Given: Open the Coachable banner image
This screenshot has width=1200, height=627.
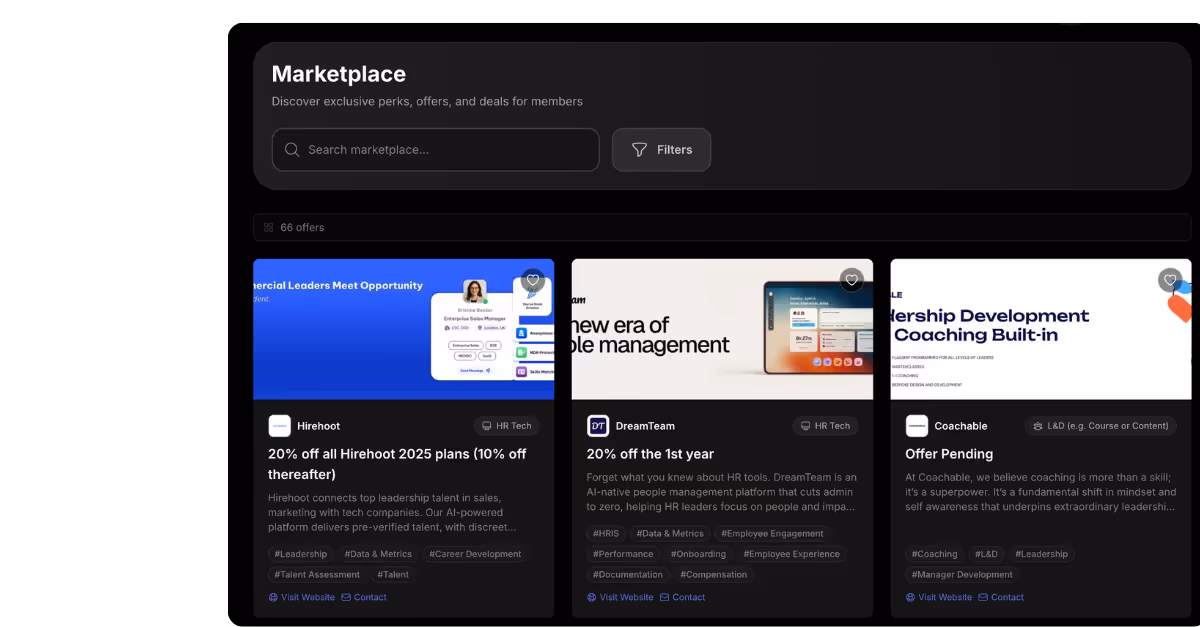Looking at the screenshot, I should [x=1041, y=329].
